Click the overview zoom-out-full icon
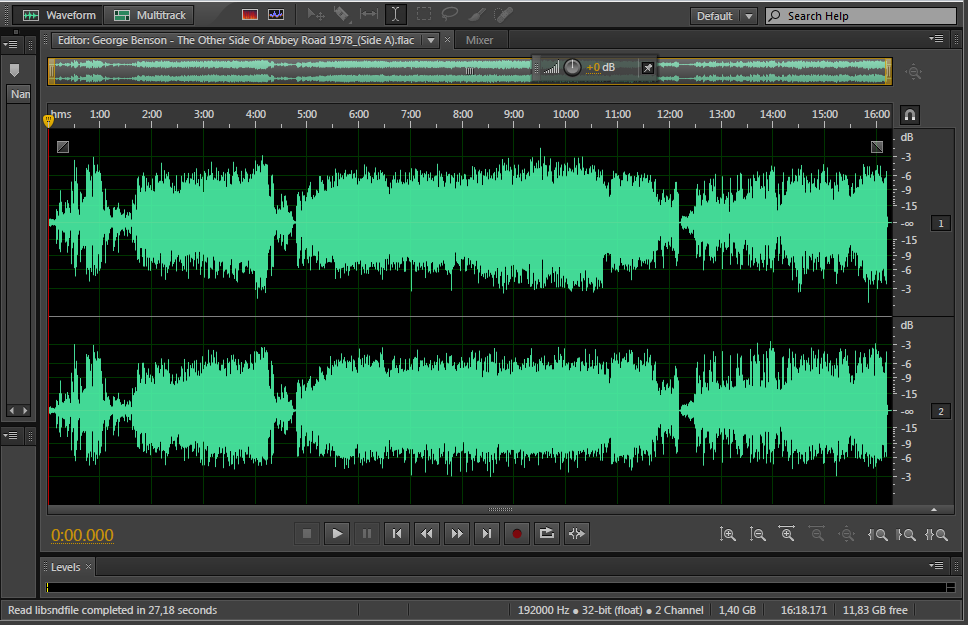This screenshot has width=968, height=625. pyautogui.click(x=914, y=72)
